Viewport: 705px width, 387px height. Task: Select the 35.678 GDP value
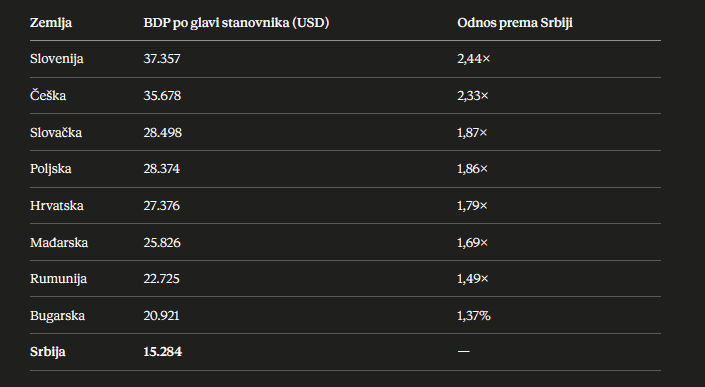pos(162,96)
